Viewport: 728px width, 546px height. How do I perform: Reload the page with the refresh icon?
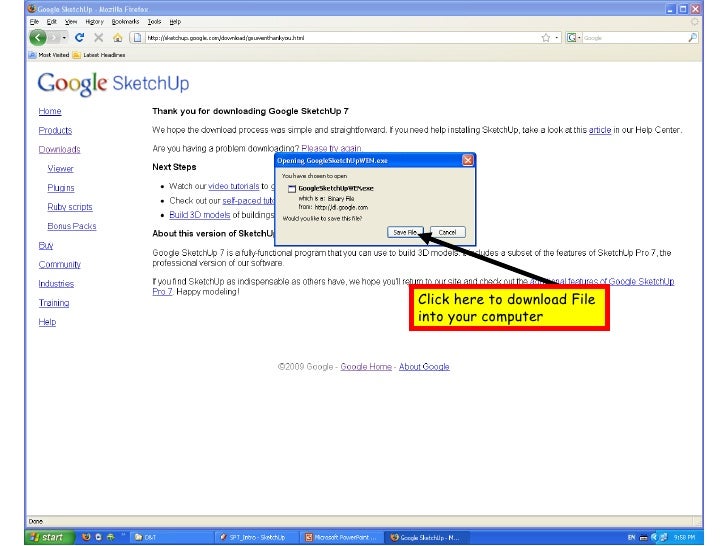pyautogui.click(x=79, y=38)
